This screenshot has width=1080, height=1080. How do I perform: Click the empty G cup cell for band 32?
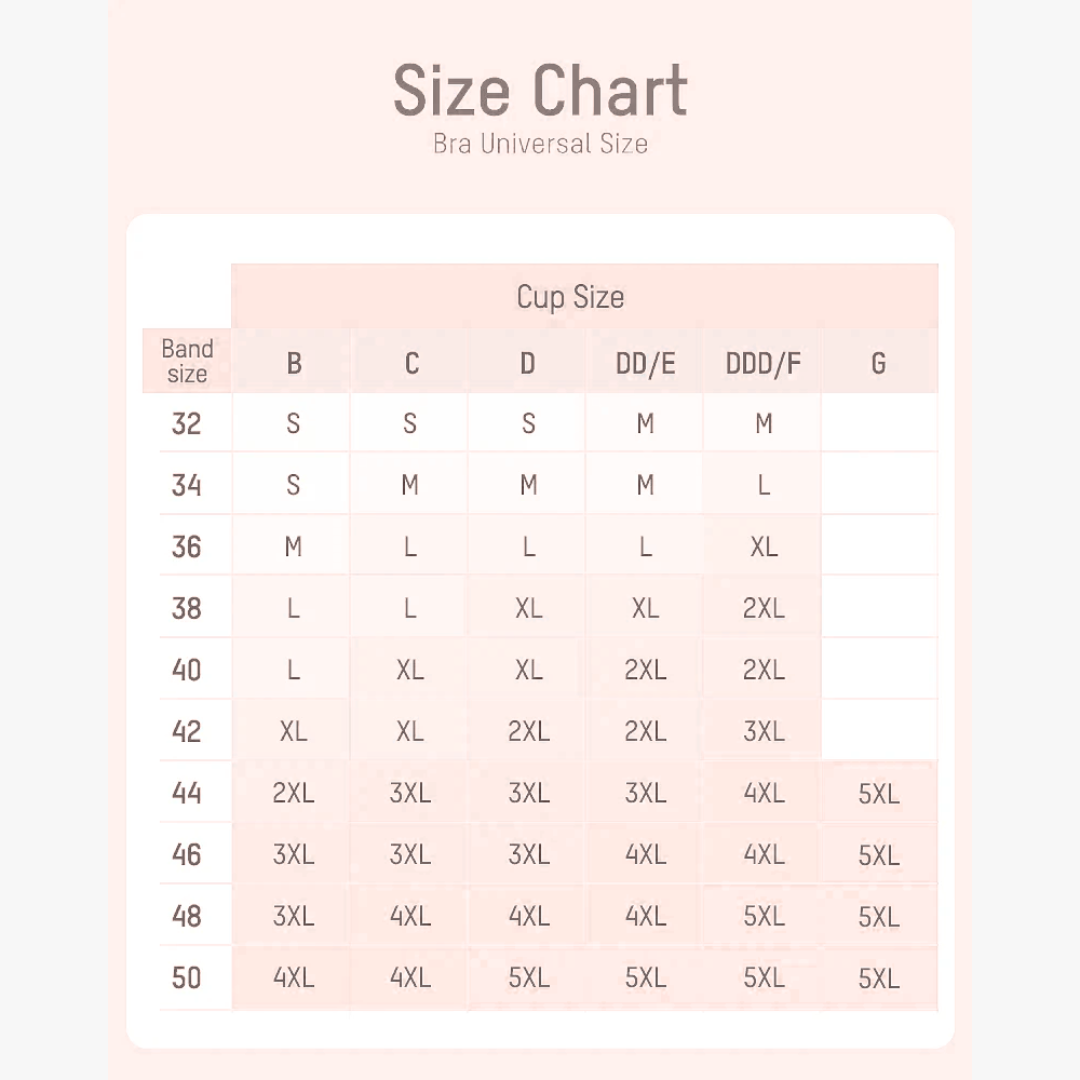(878, 424)
